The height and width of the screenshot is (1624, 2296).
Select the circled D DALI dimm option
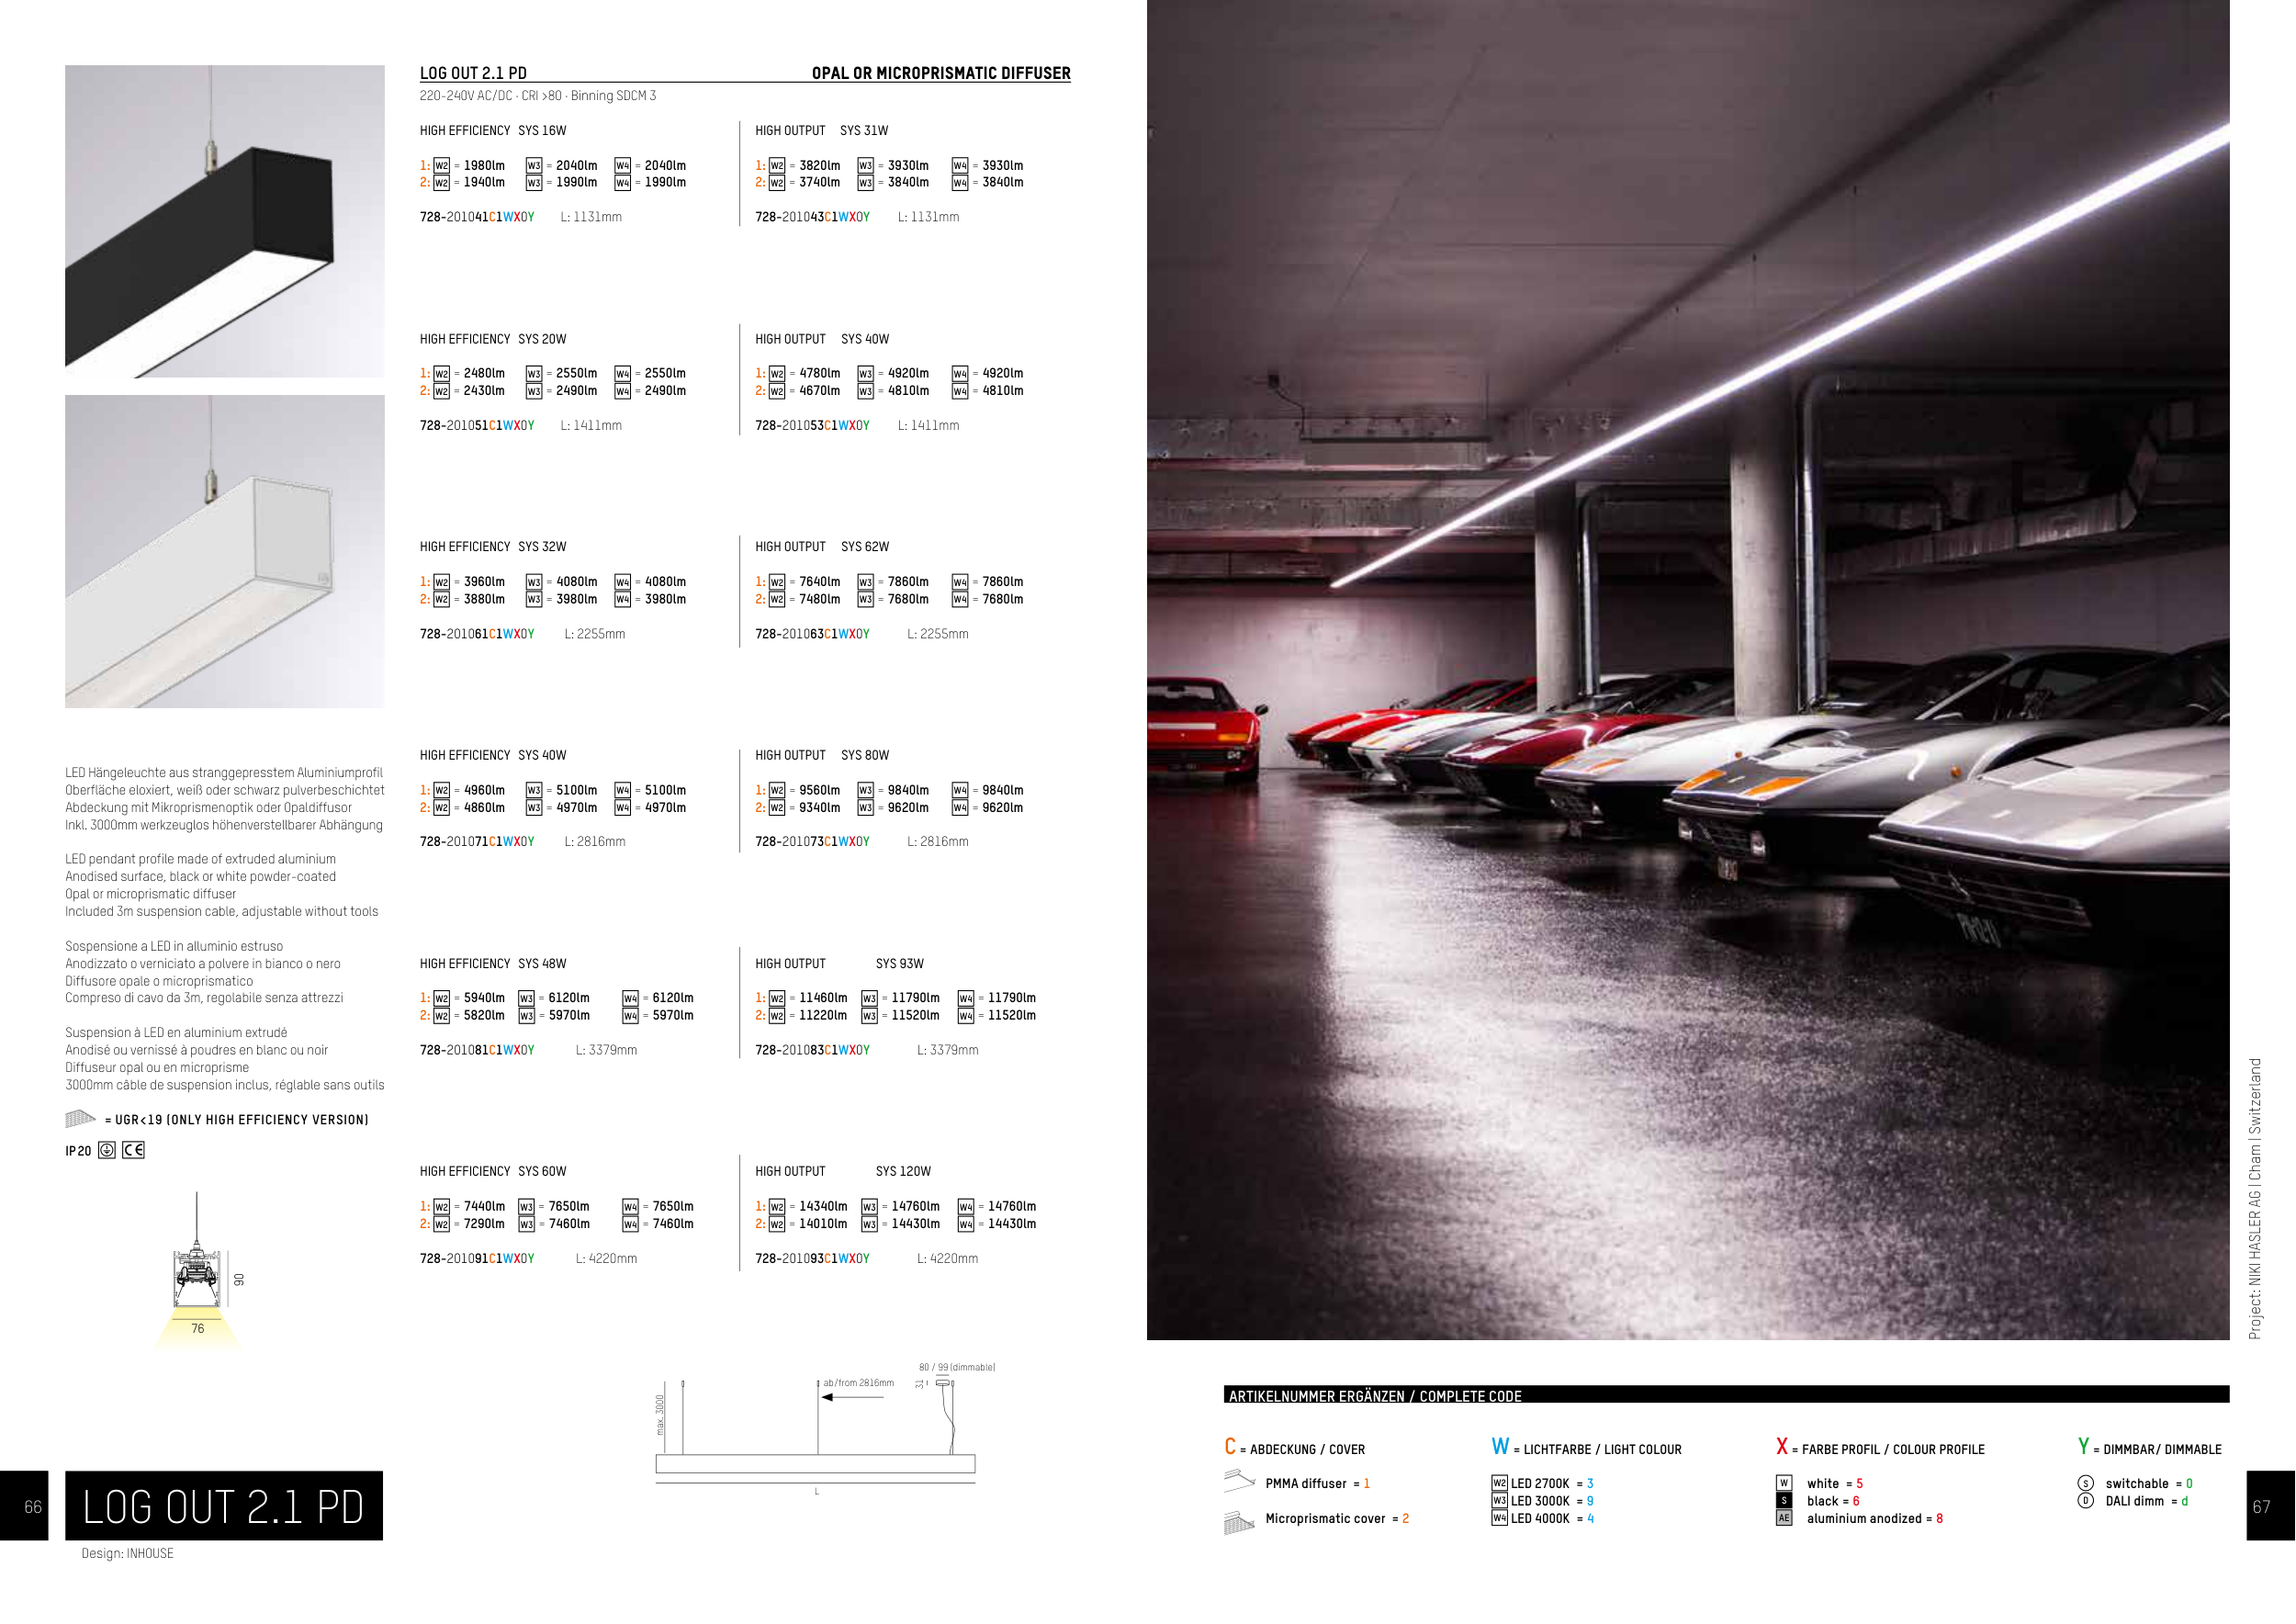point(2085,1500)
